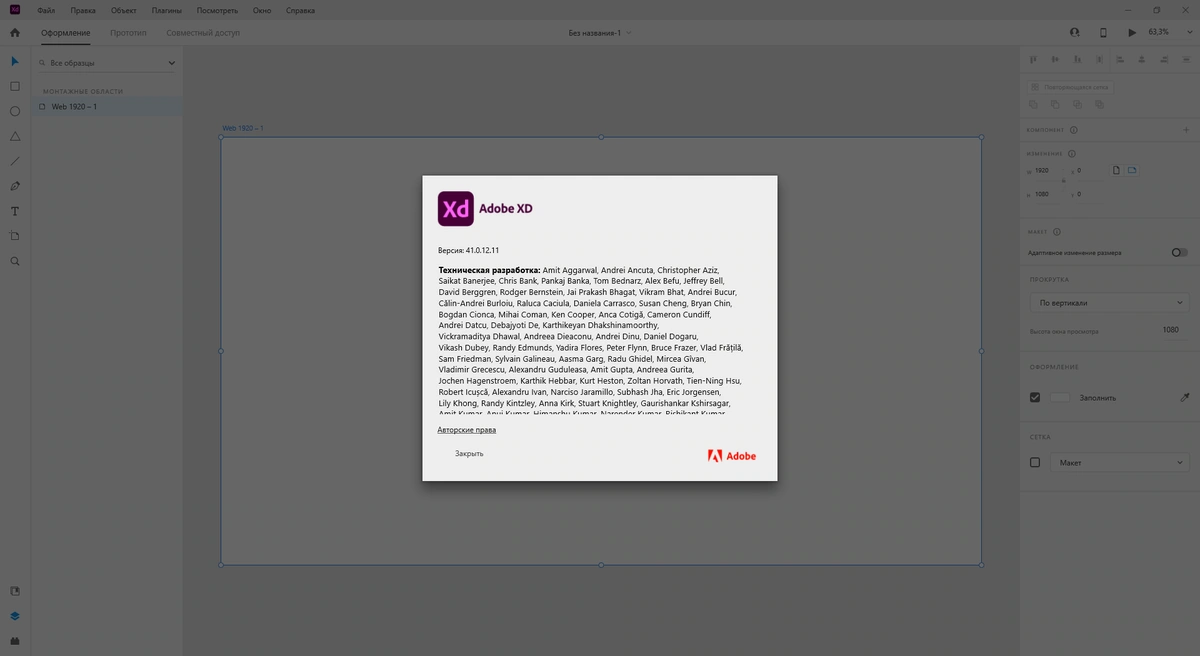Toggle the adaptive resize switch
This screenshot has height=656, width=1200.
tap(1180, 253)
